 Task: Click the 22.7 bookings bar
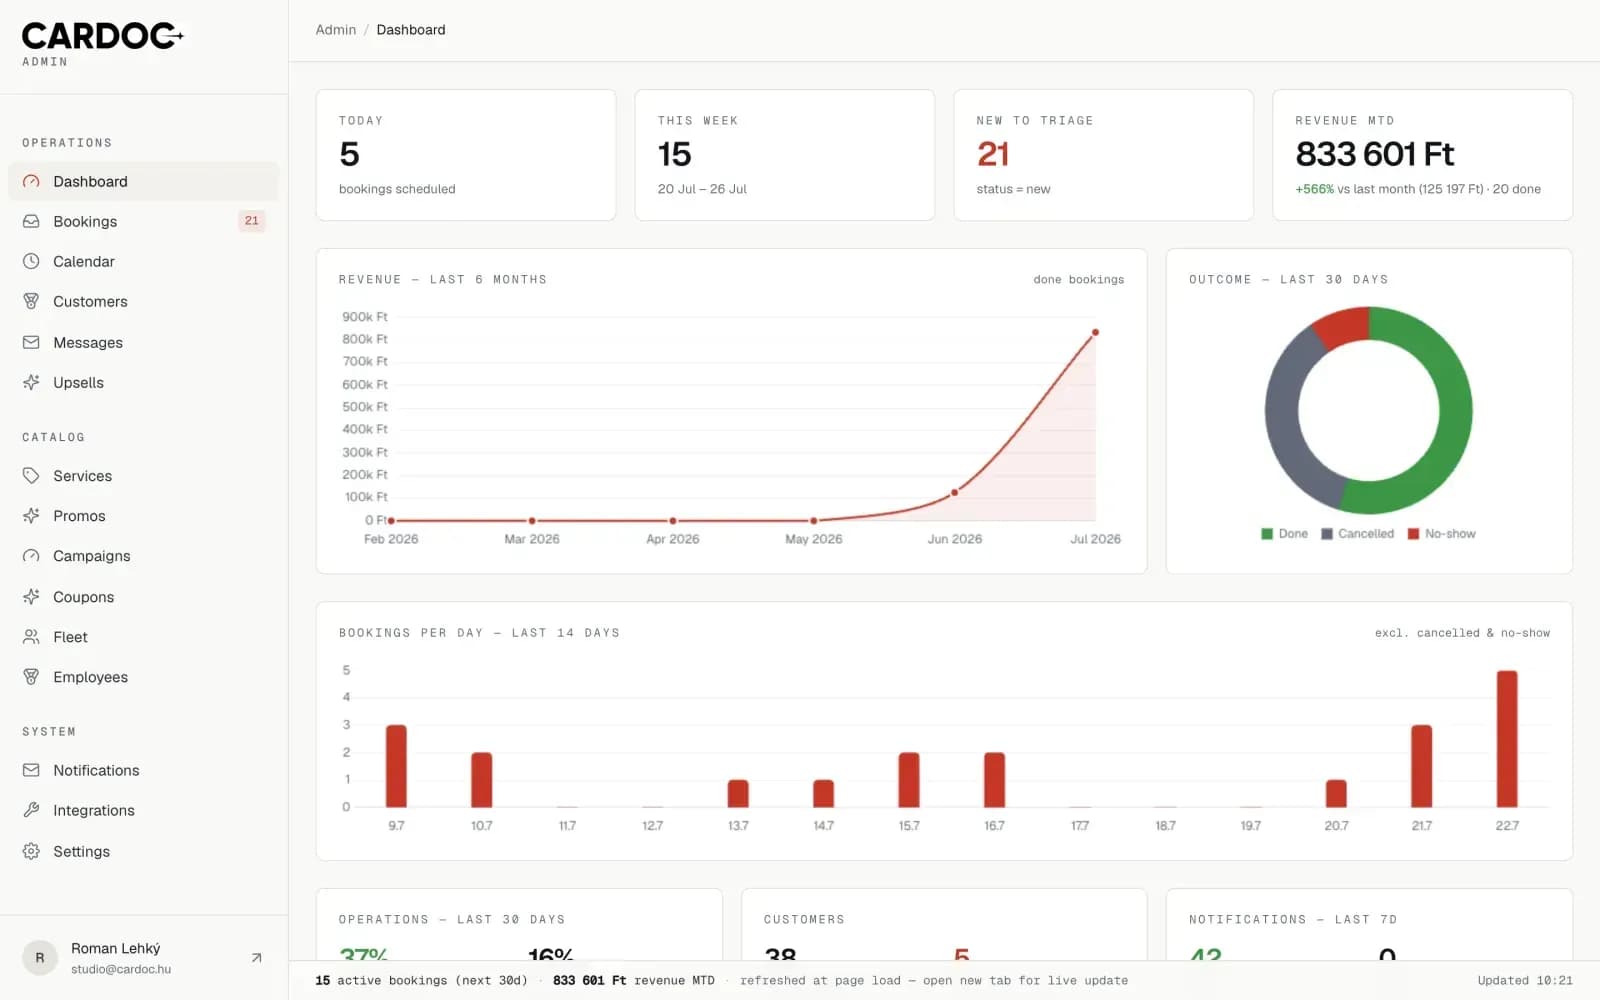pos(1507,739)
